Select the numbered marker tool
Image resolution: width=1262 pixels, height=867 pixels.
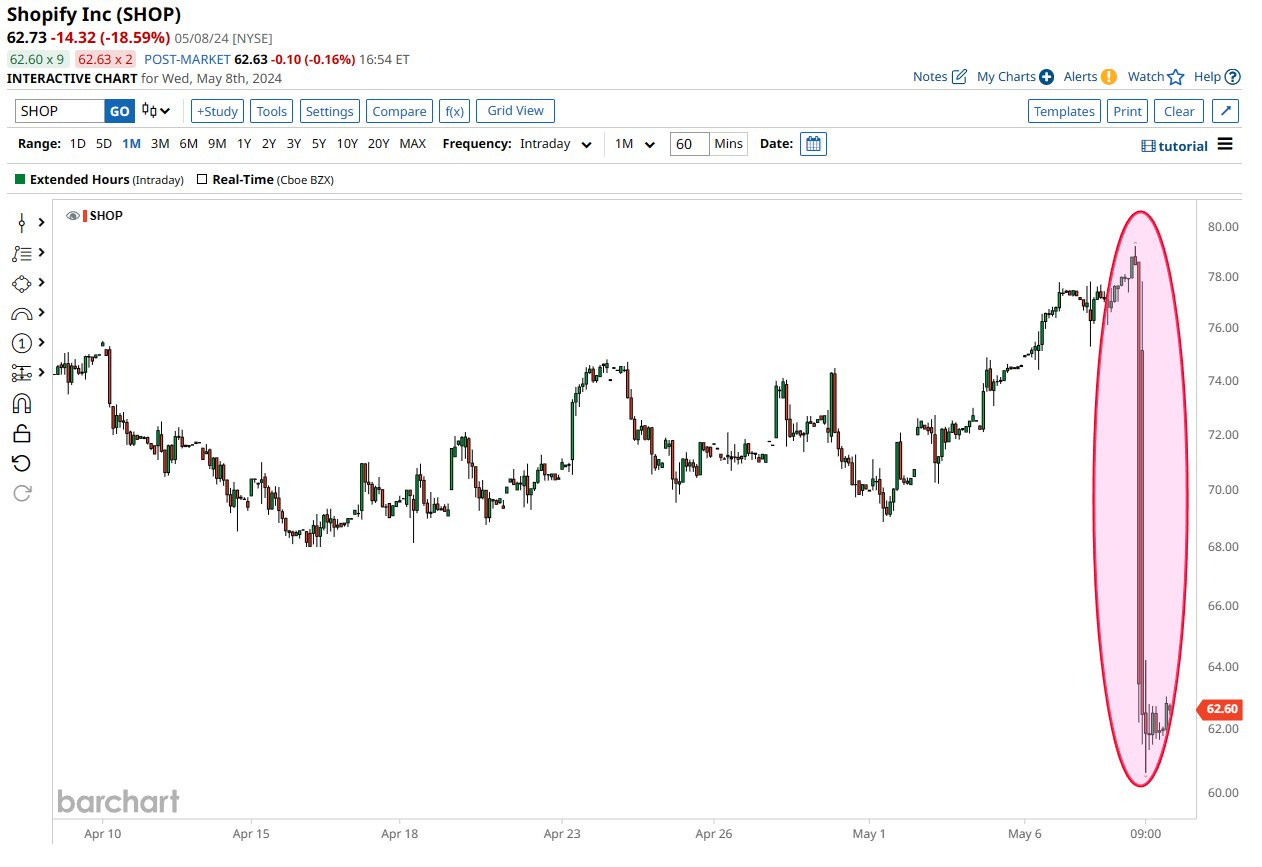(22, 343)
